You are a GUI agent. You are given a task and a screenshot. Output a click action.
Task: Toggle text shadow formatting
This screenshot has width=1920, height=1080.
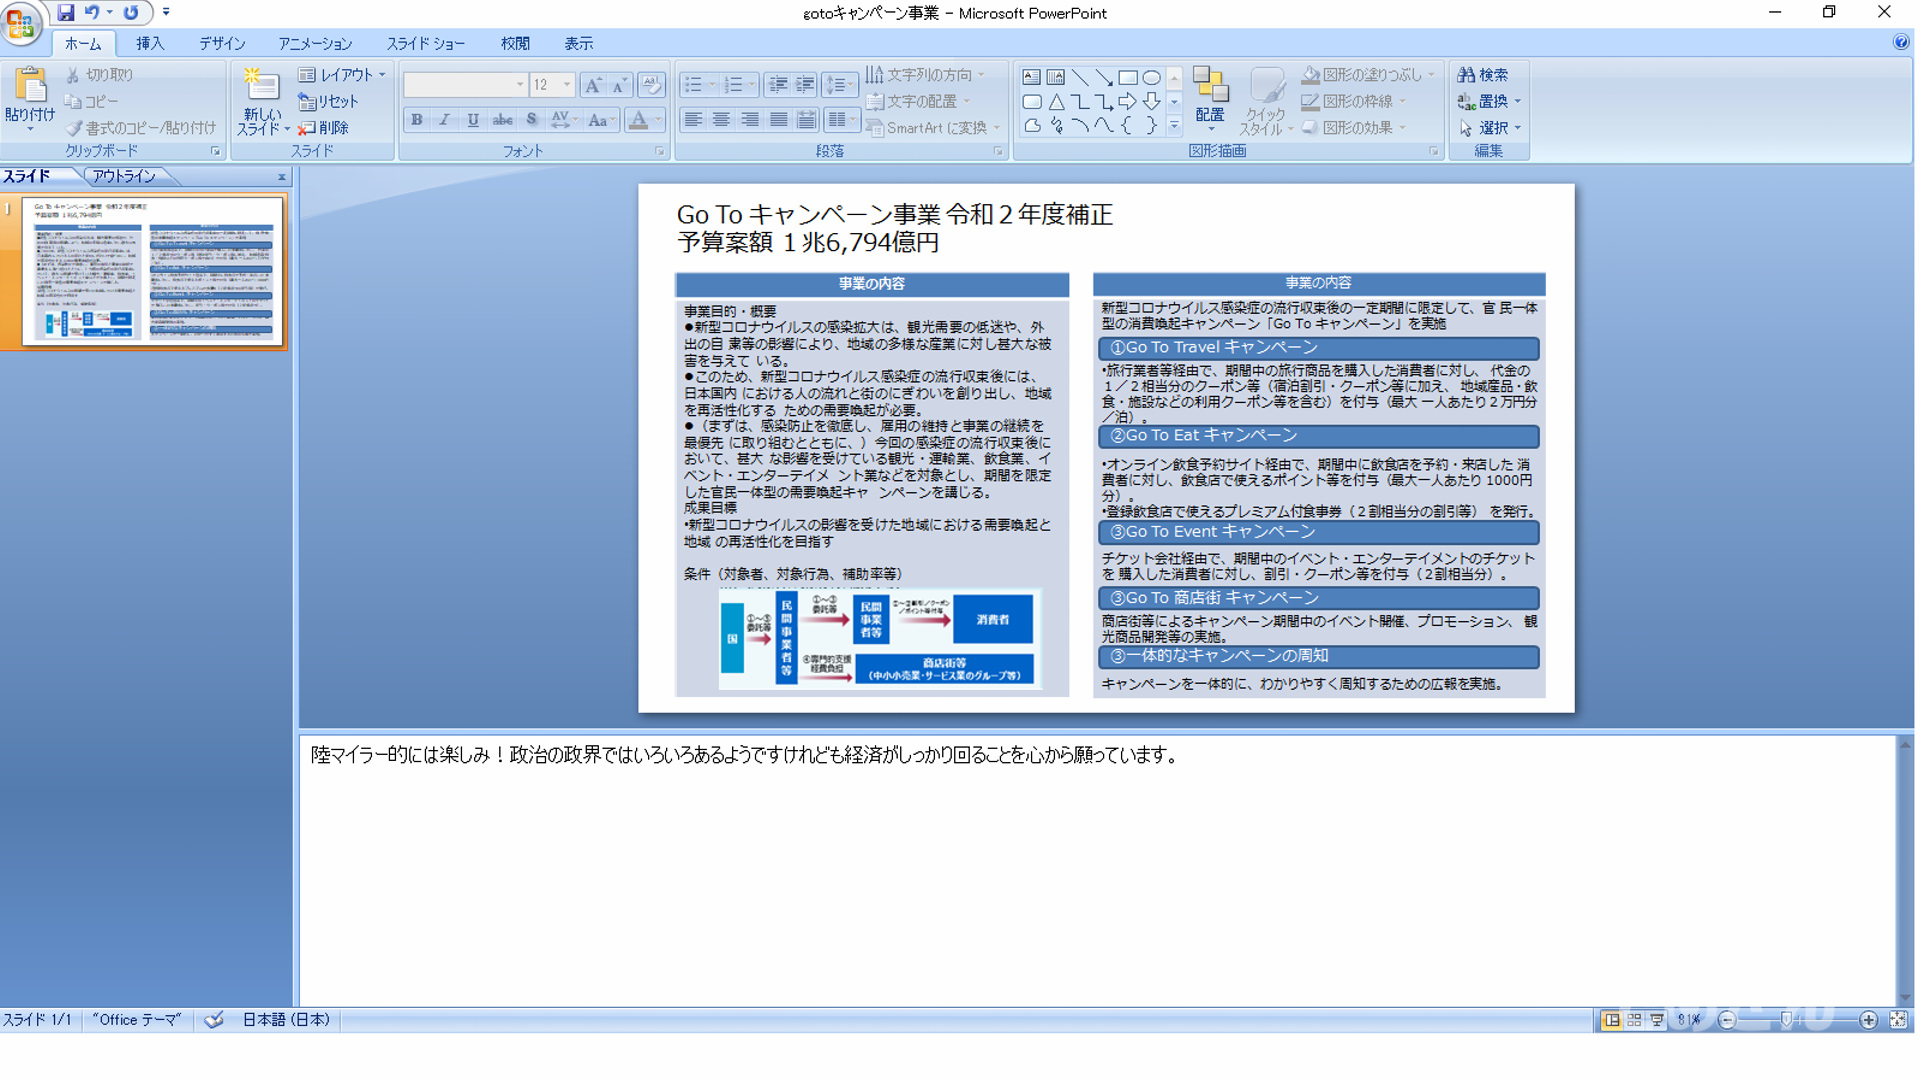click(531, 120)
